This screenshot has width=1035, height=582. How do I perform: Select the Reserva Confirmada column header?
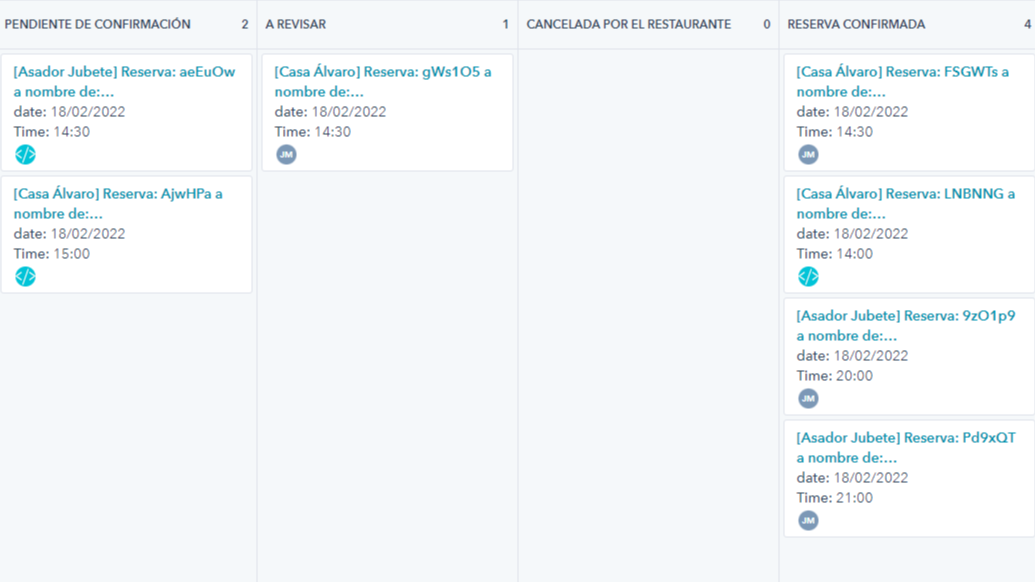click(x=856, y=24)
